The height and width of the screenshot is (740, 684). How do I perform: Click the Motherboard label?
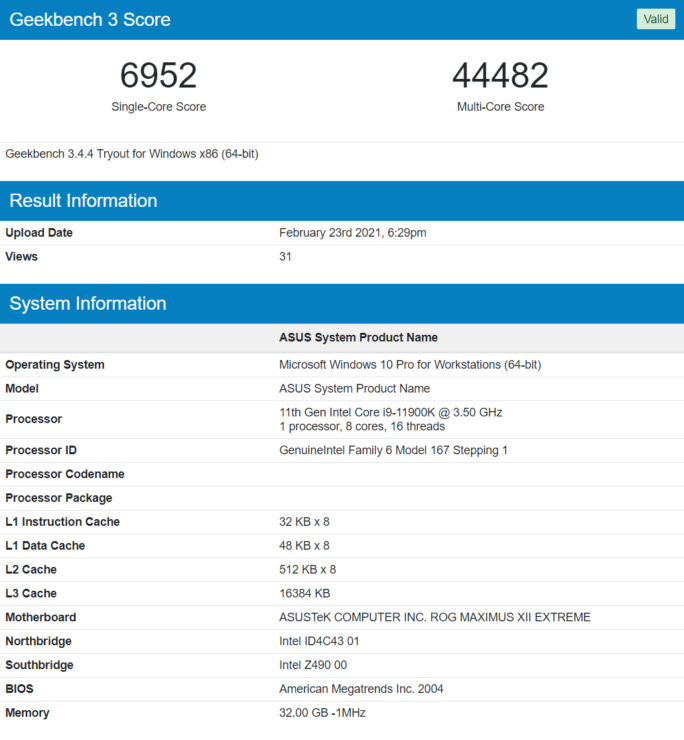(x=41, y=617)
